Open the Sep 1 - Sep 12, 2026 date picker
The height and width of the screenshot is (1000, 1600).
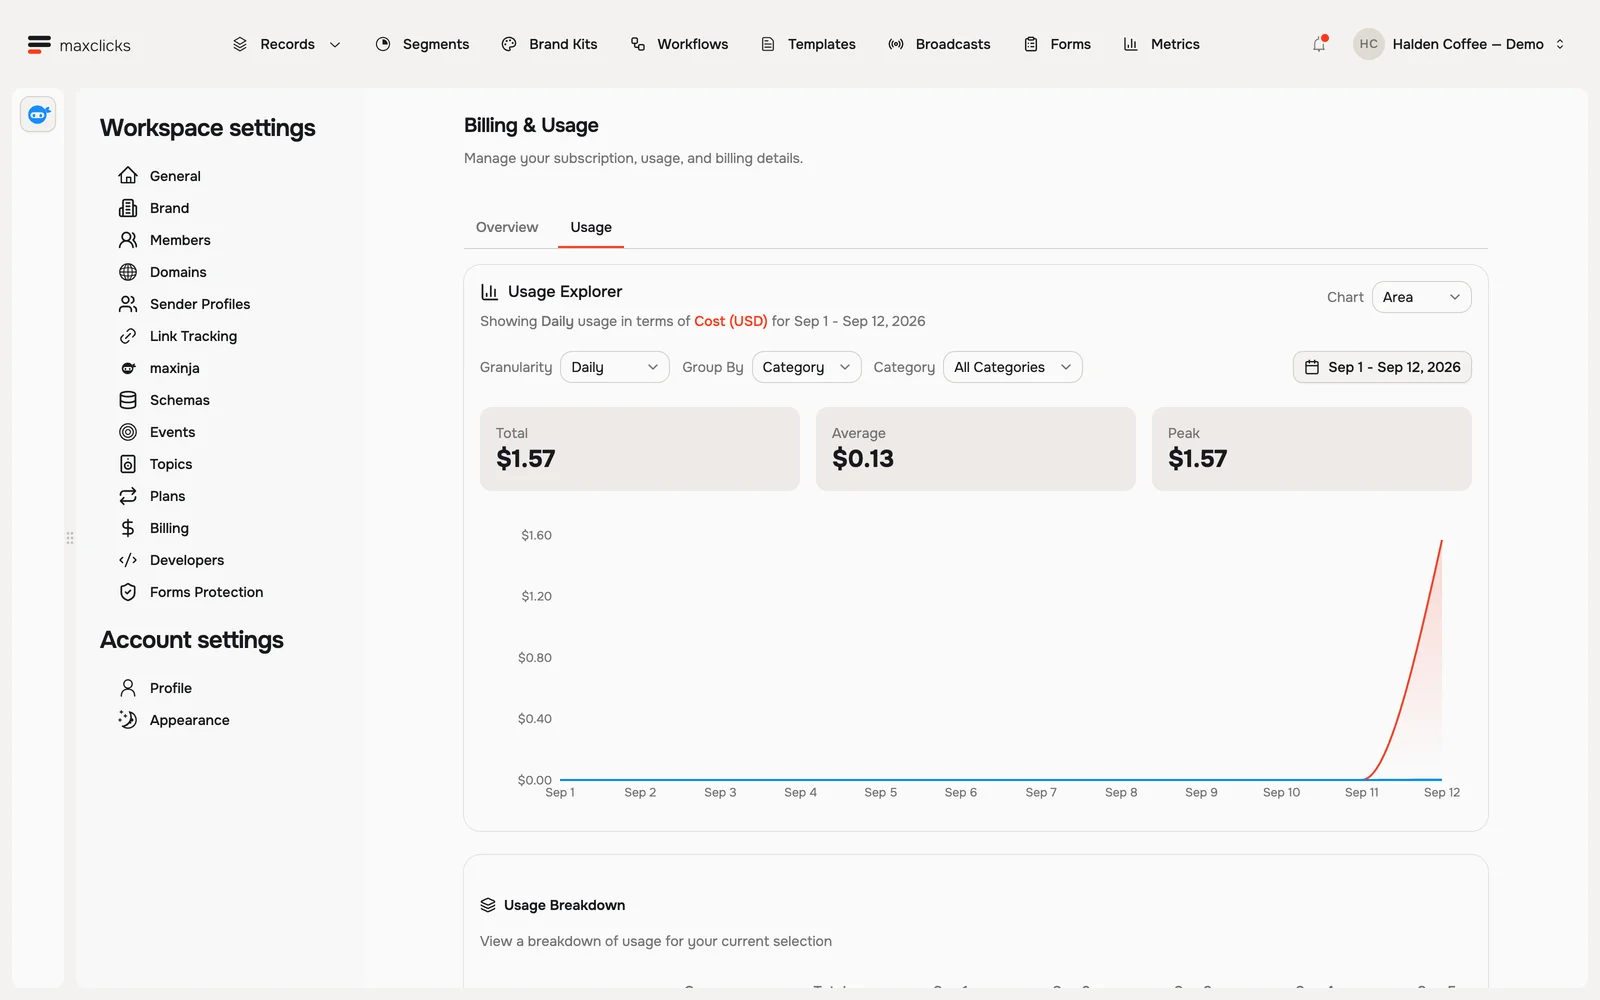point(1382,367)
